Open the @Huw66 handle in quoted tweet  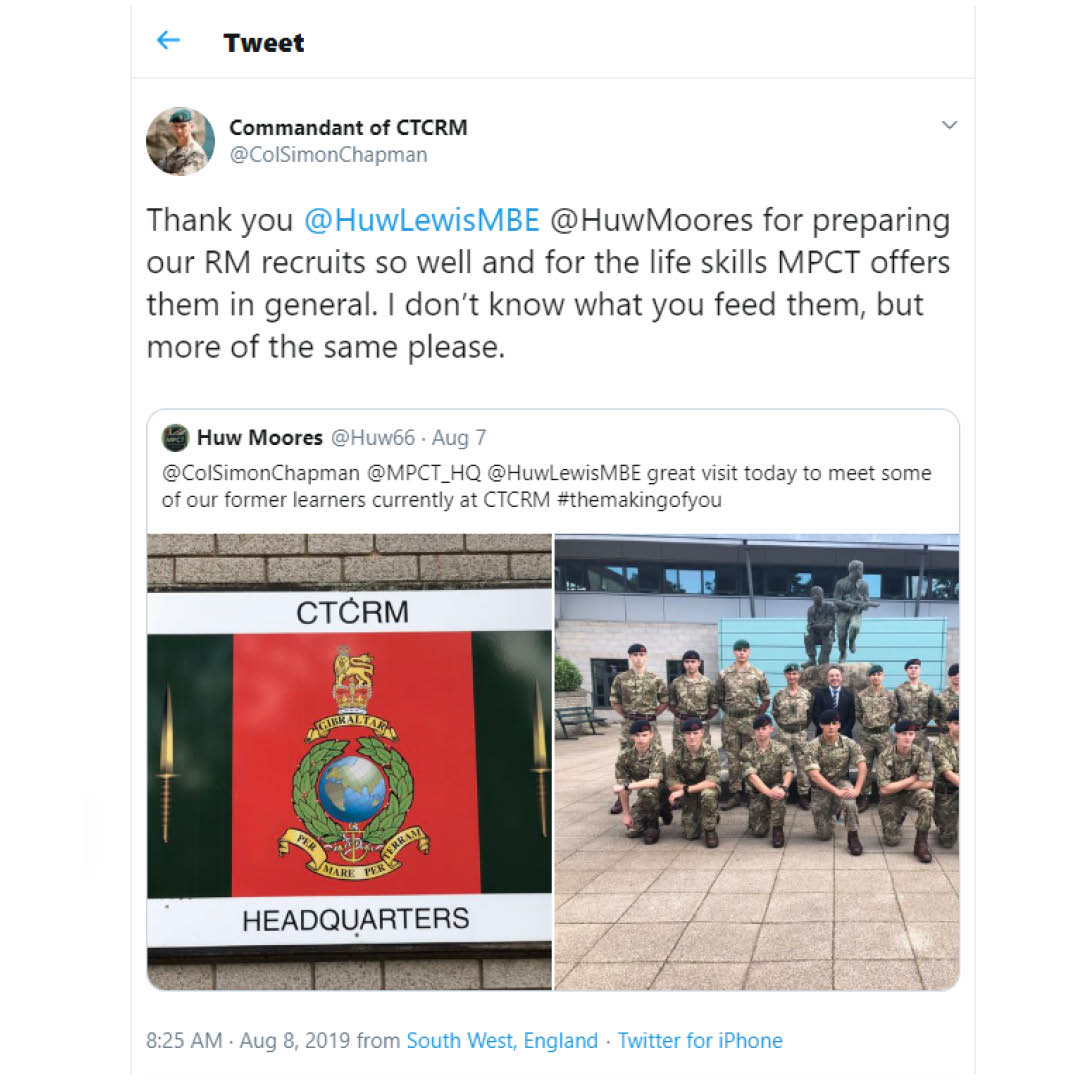(373, 438)
